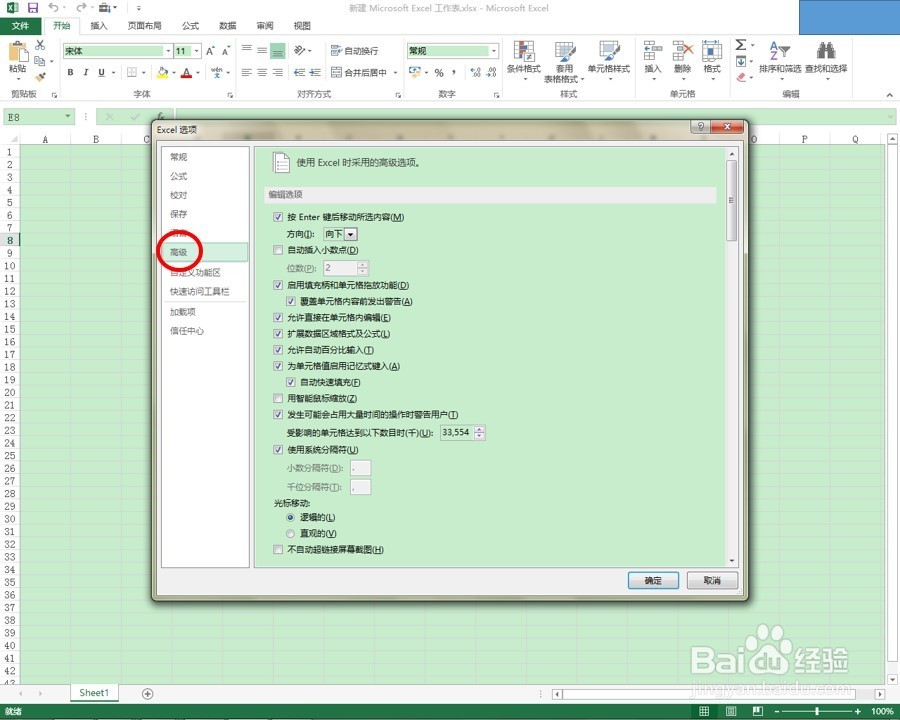Image resolution: width=900 pixels, height=720 pixels.
Task: Enable 用智能鼠标缩放 checkbox
Action: (x=278, y=398)
